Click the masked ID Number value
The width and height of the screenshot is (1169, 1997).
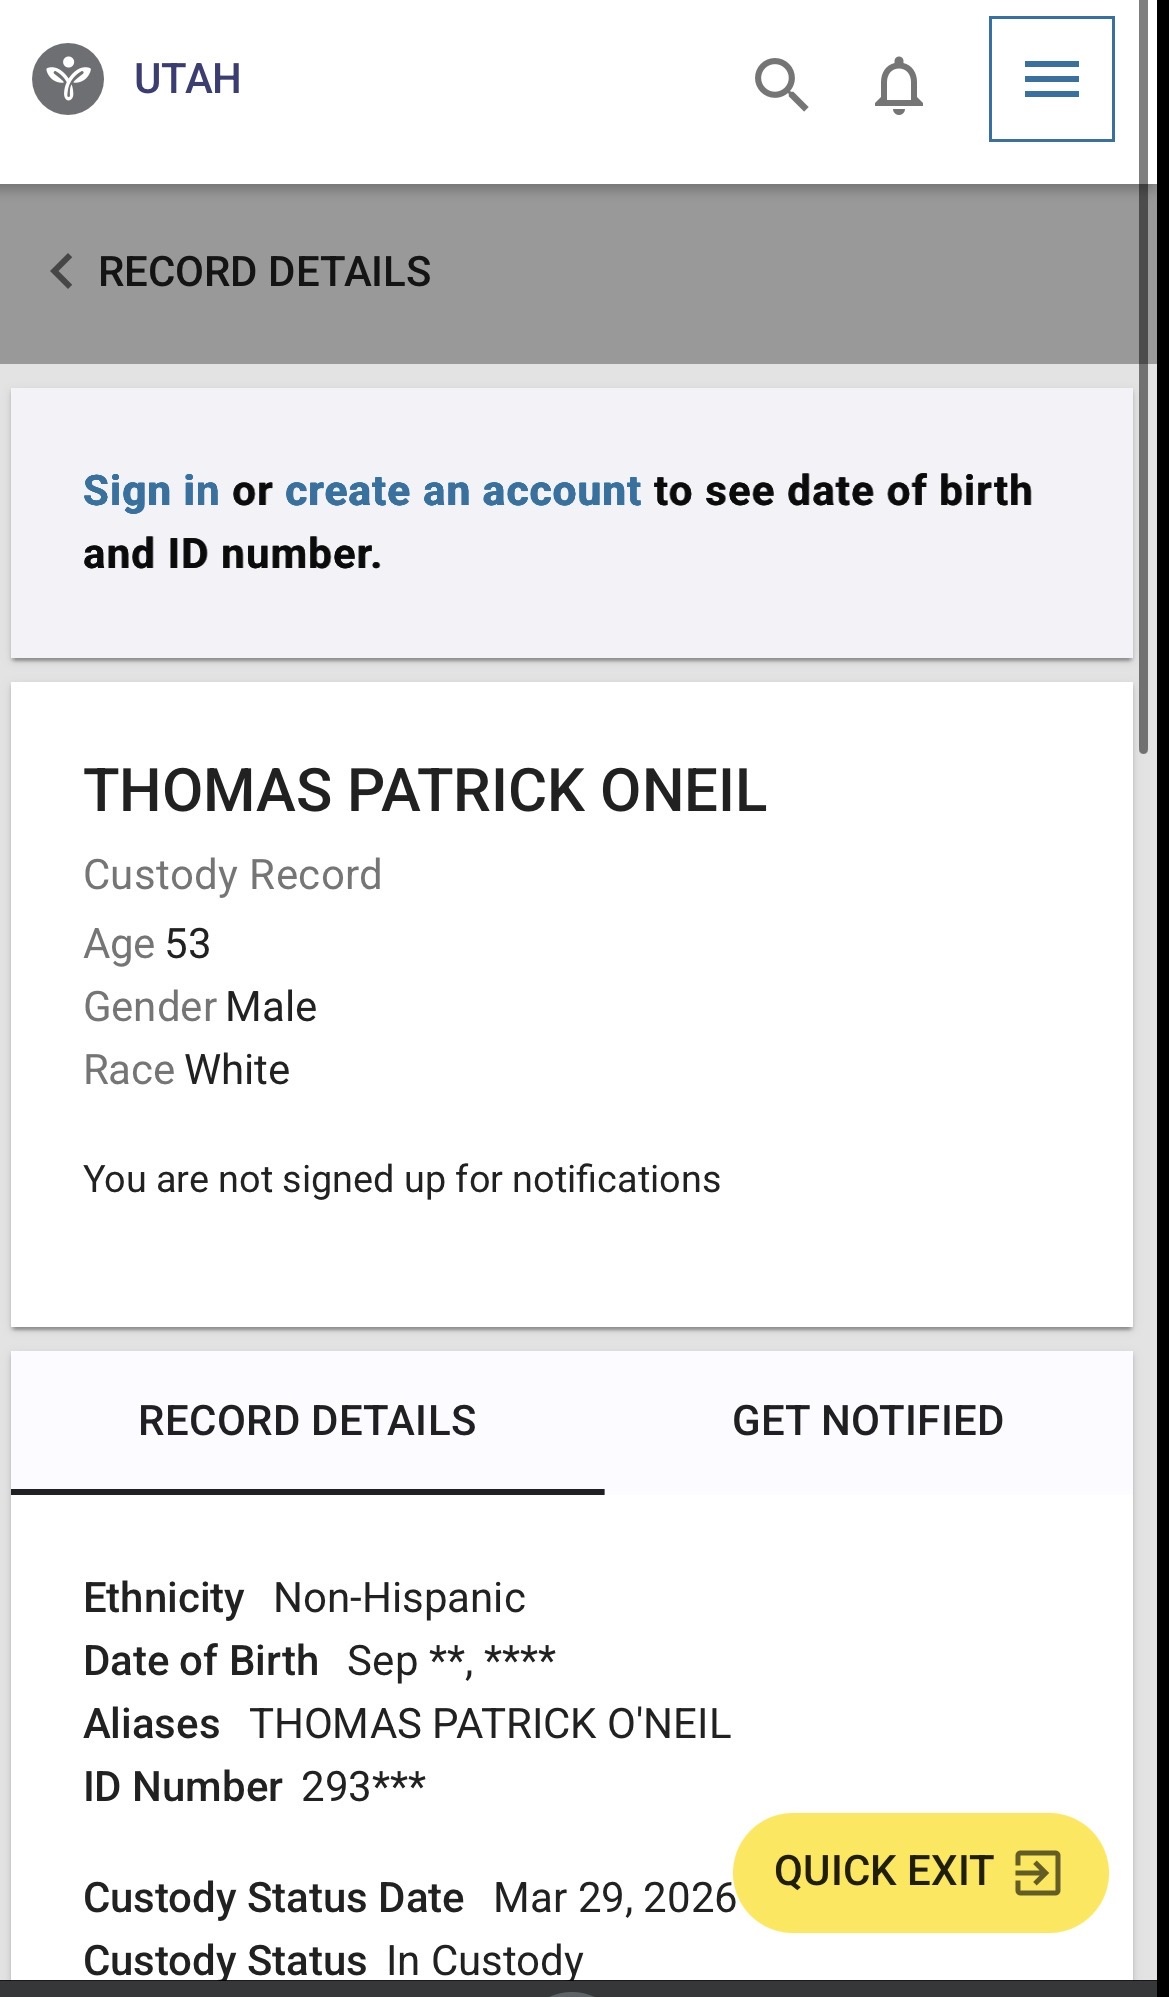click(x=364, y=1787)
